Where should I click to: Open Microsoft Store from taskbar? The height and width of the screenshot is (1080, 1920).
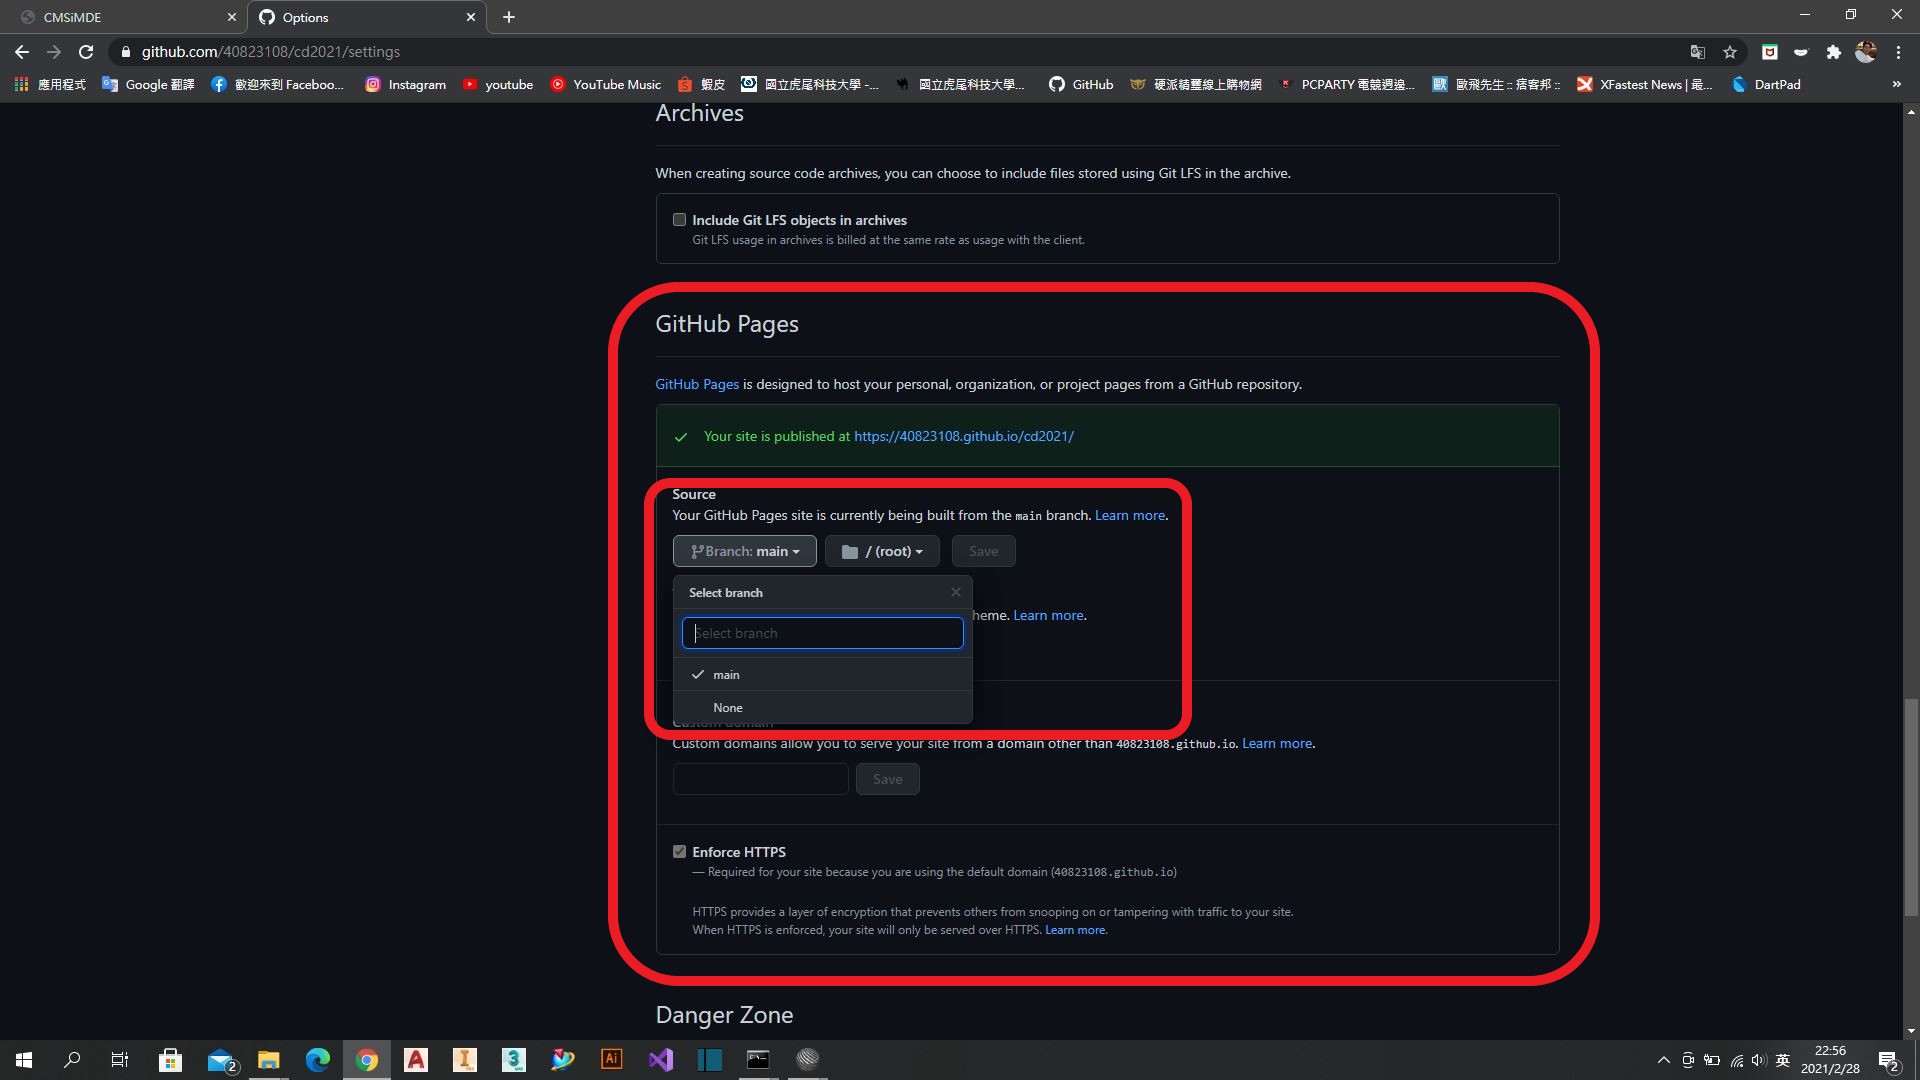click(x=170, y=1060)
